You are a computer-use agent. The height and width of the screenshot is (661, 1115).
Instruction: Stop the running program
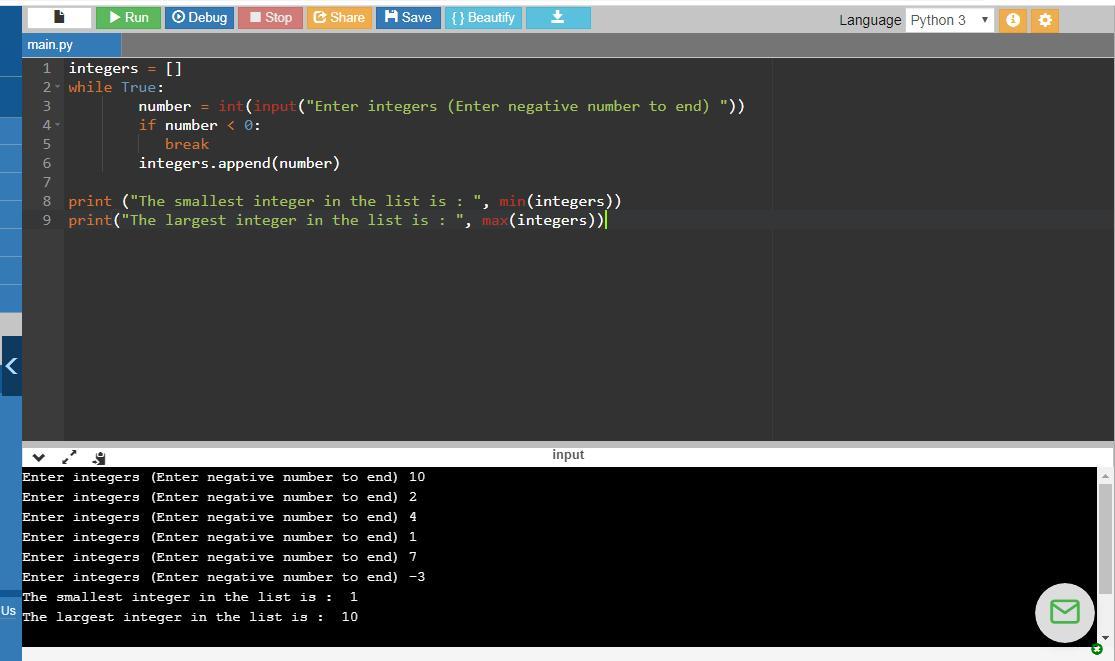point(270,18)
